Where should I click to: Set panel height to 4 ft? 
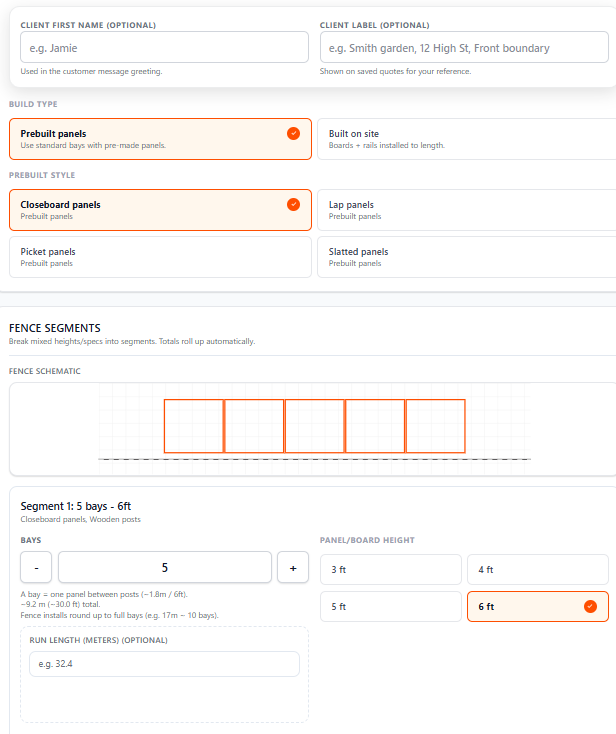pyautogui.click(x=537, y=569)
